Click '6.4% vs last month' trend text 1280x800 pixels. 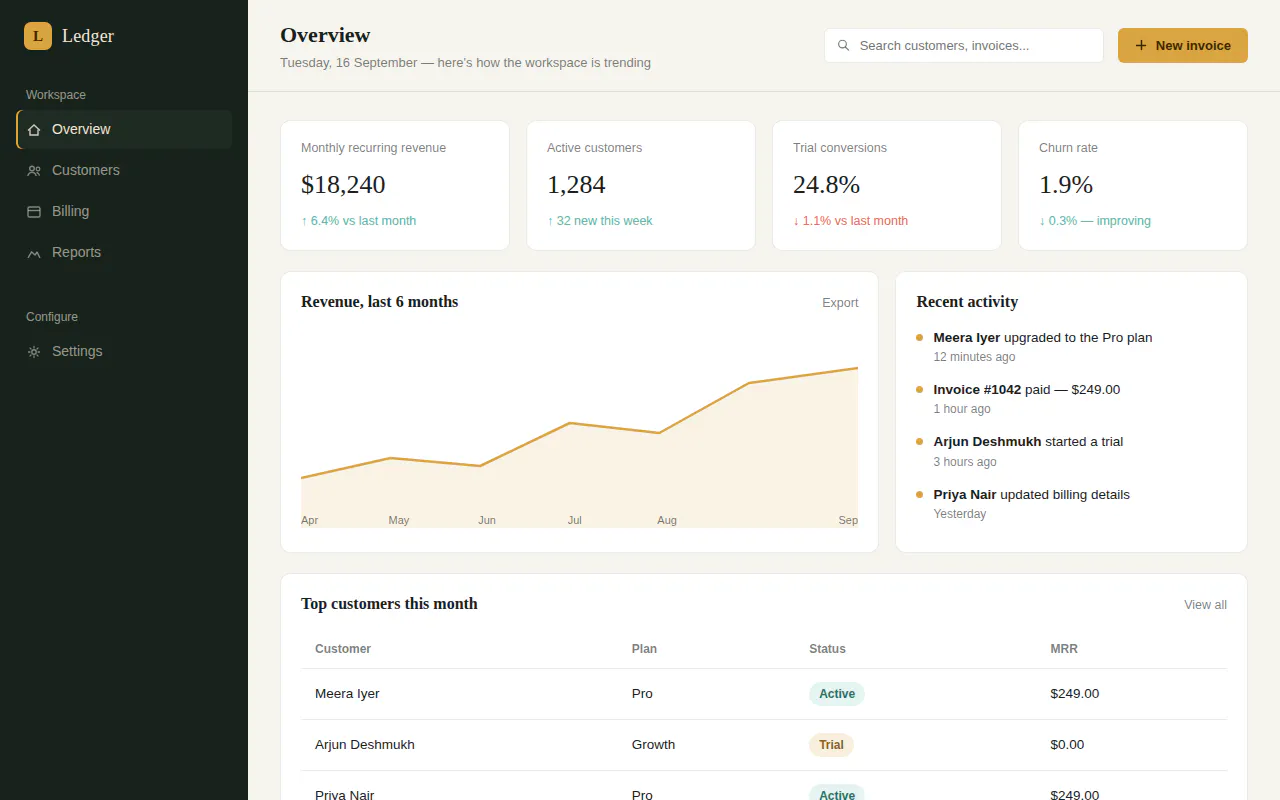[x=359, y=221]
